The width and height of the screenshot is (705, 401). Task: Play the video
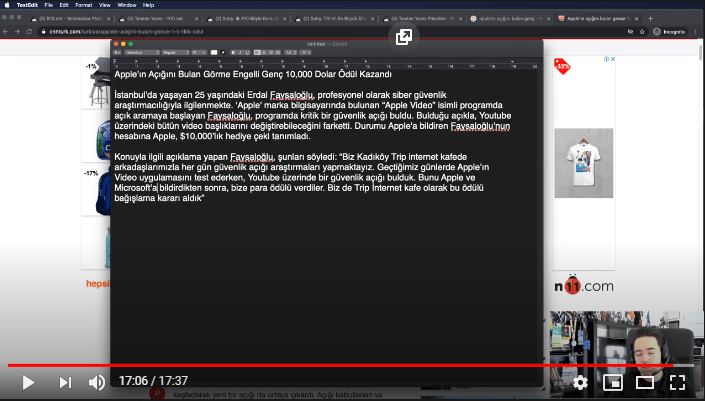coord(28,383)
